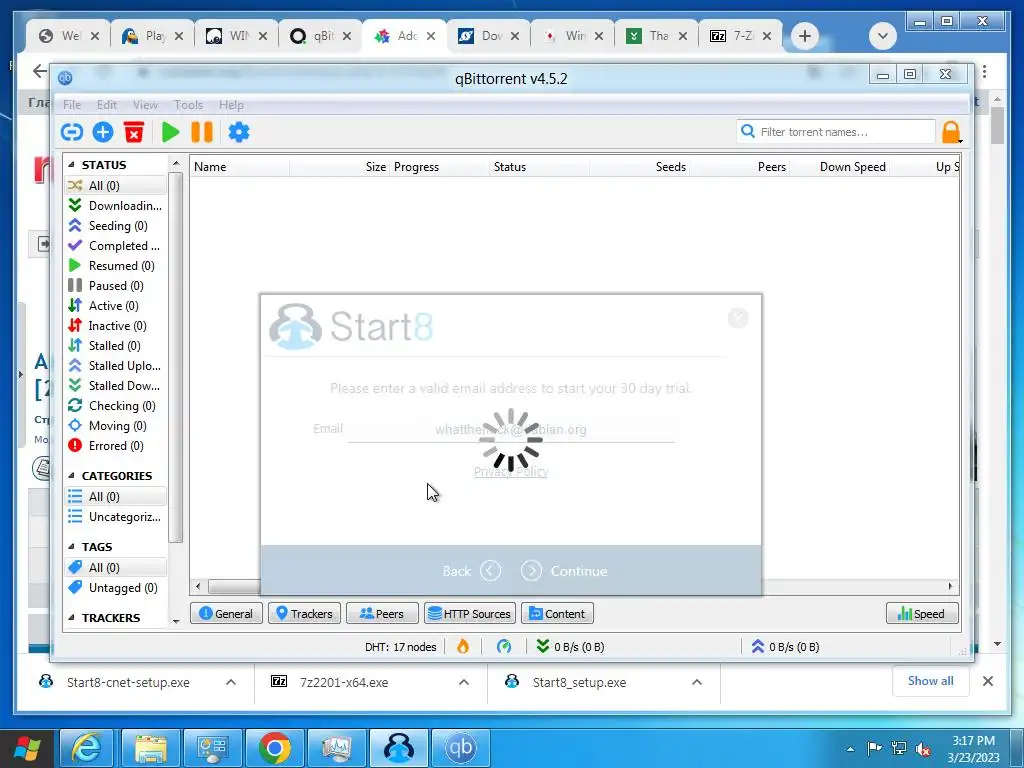
Task: Open qBittorrent options gear icon
Action: 238,132
